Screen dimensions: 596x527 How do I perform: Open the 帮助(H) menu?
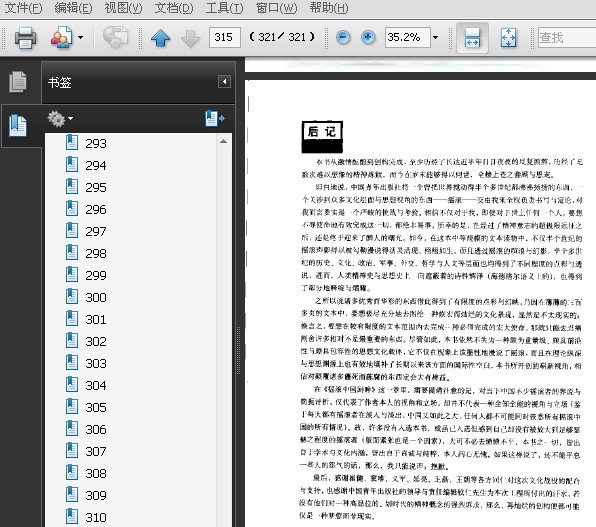[329, 8]
